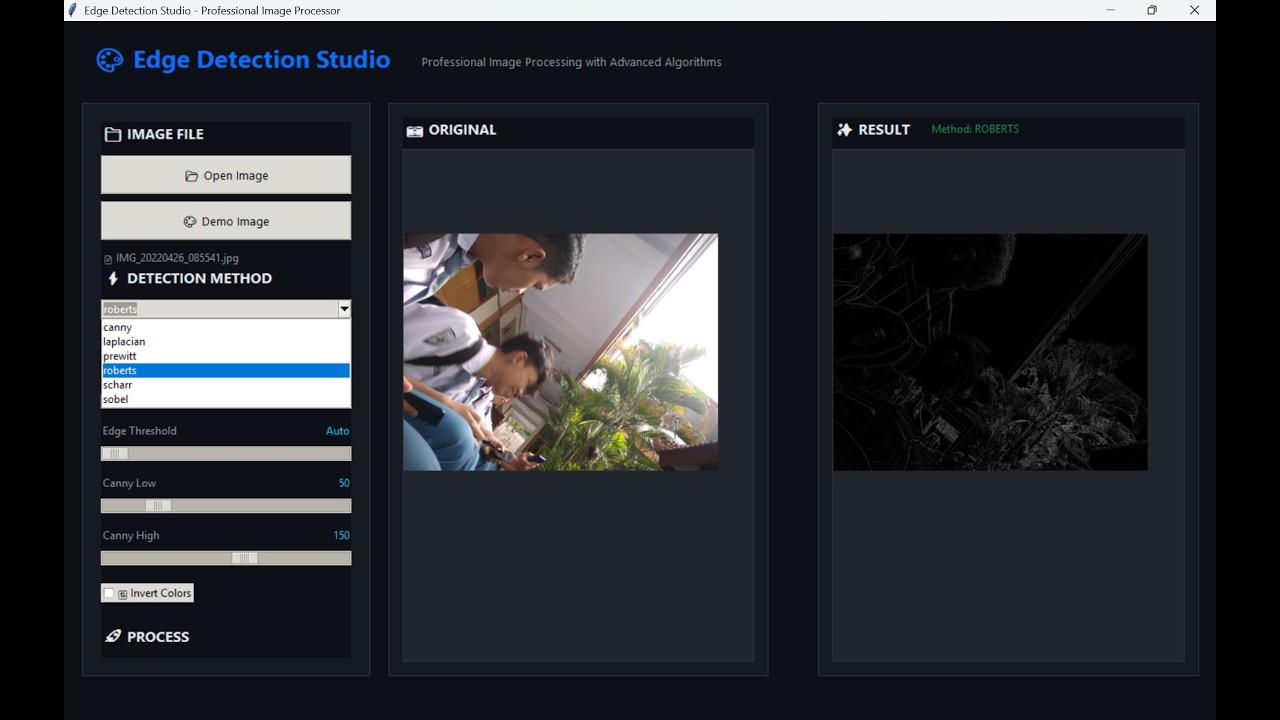Close the Edge Detection Studio window
1280x720 pixels.
[1194, 10]
